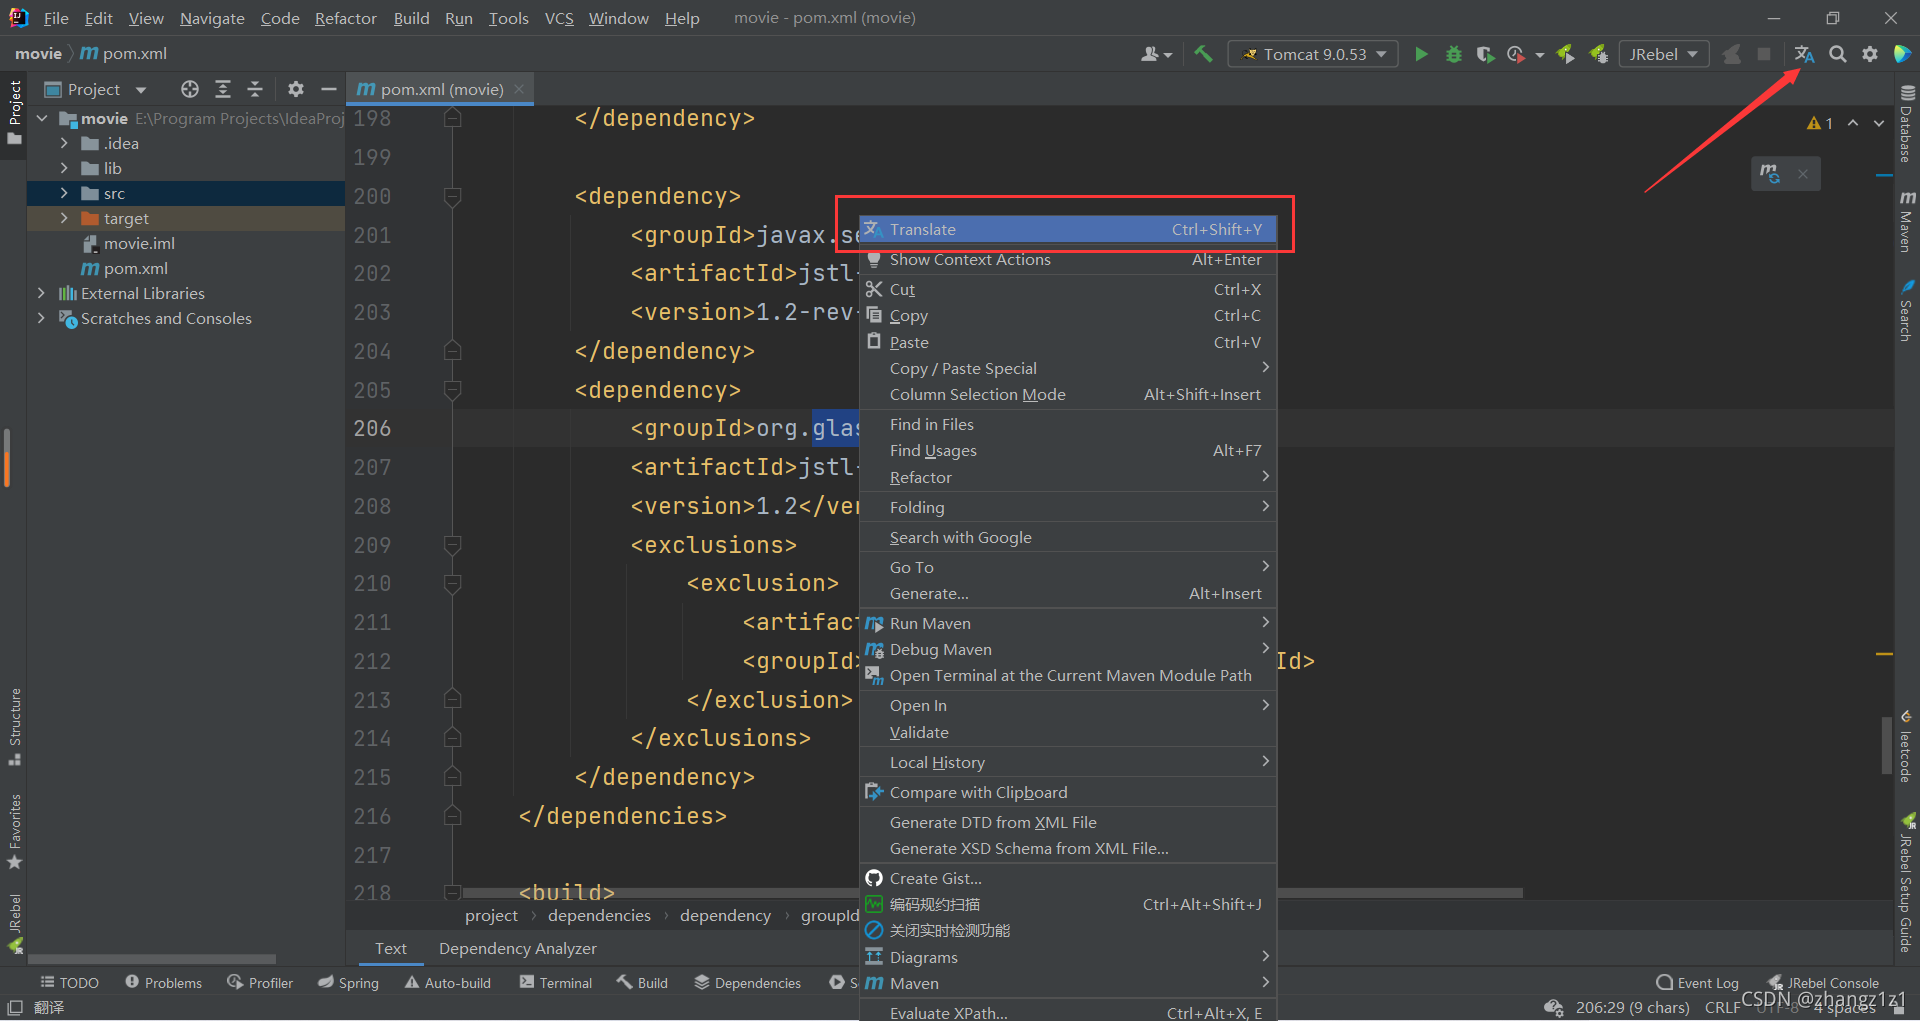Expand External Libraries tree node

(41, 293)
